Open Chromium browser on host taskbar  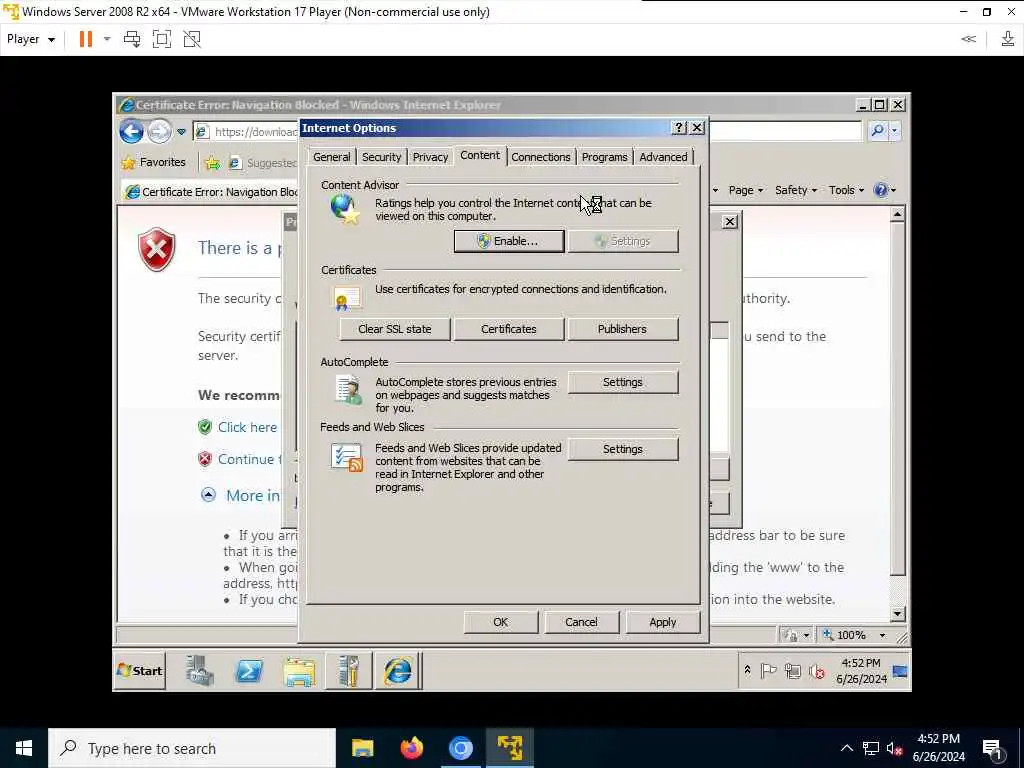coord(460,748)
